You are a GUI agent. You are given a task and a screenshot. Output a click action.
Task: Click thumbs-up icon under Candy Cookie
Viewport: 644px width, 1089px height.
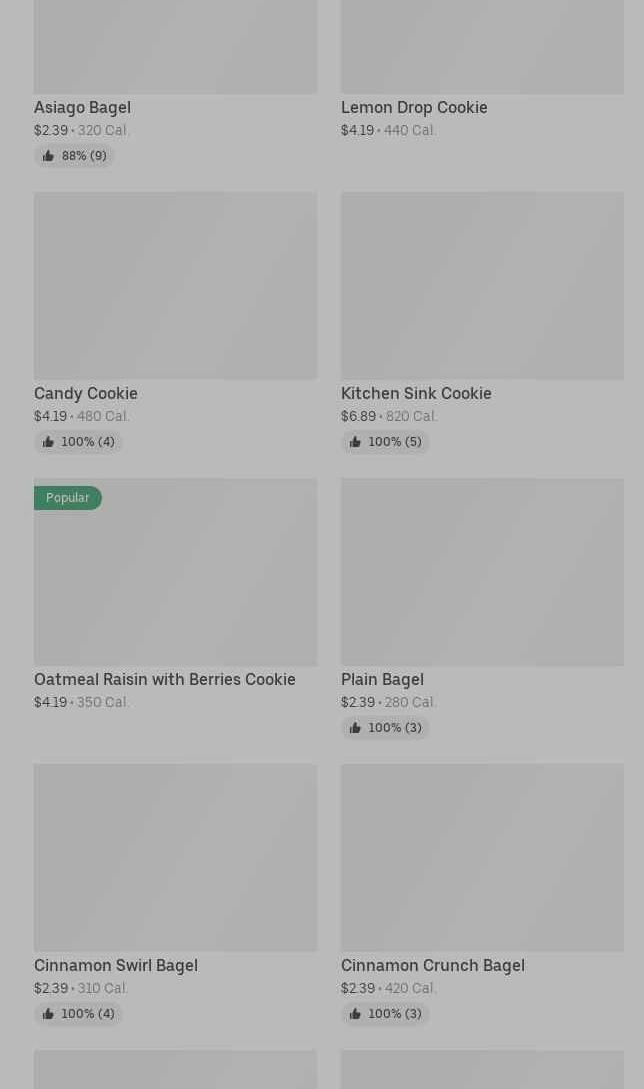48,442
